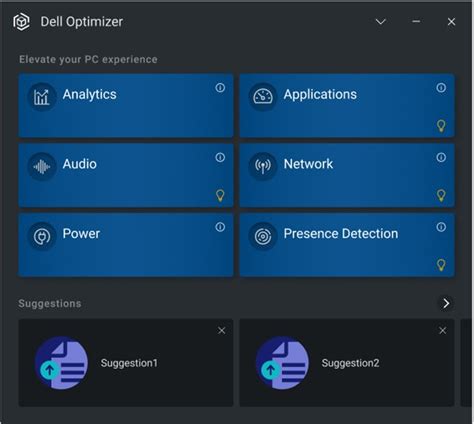
Task: Click the Suggestion1 text
Action: (x=129, y=363)
